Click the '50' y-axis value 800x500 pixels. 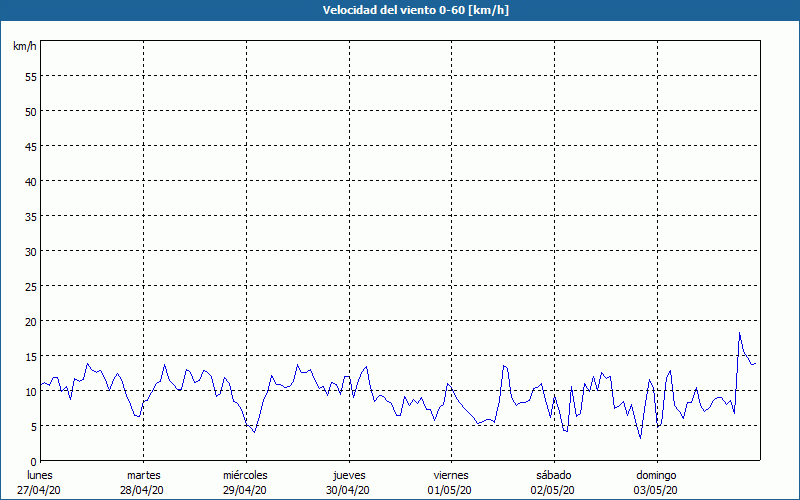coord(31,112)
